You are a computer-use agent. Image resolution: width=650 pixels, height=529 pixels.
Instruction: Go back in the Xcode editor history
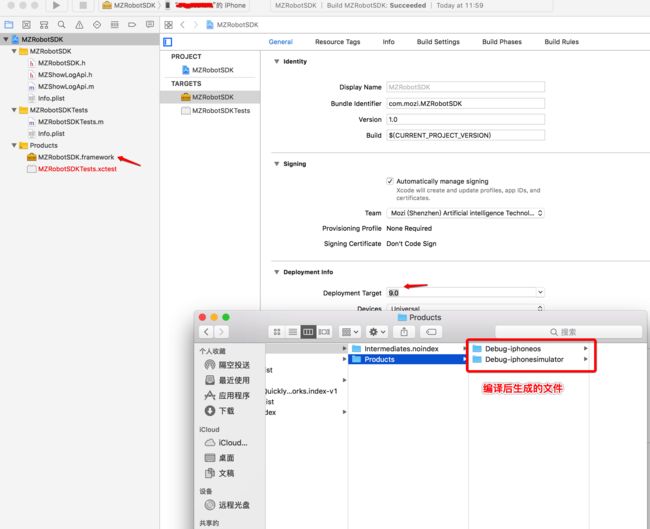(x=182, y=25)
